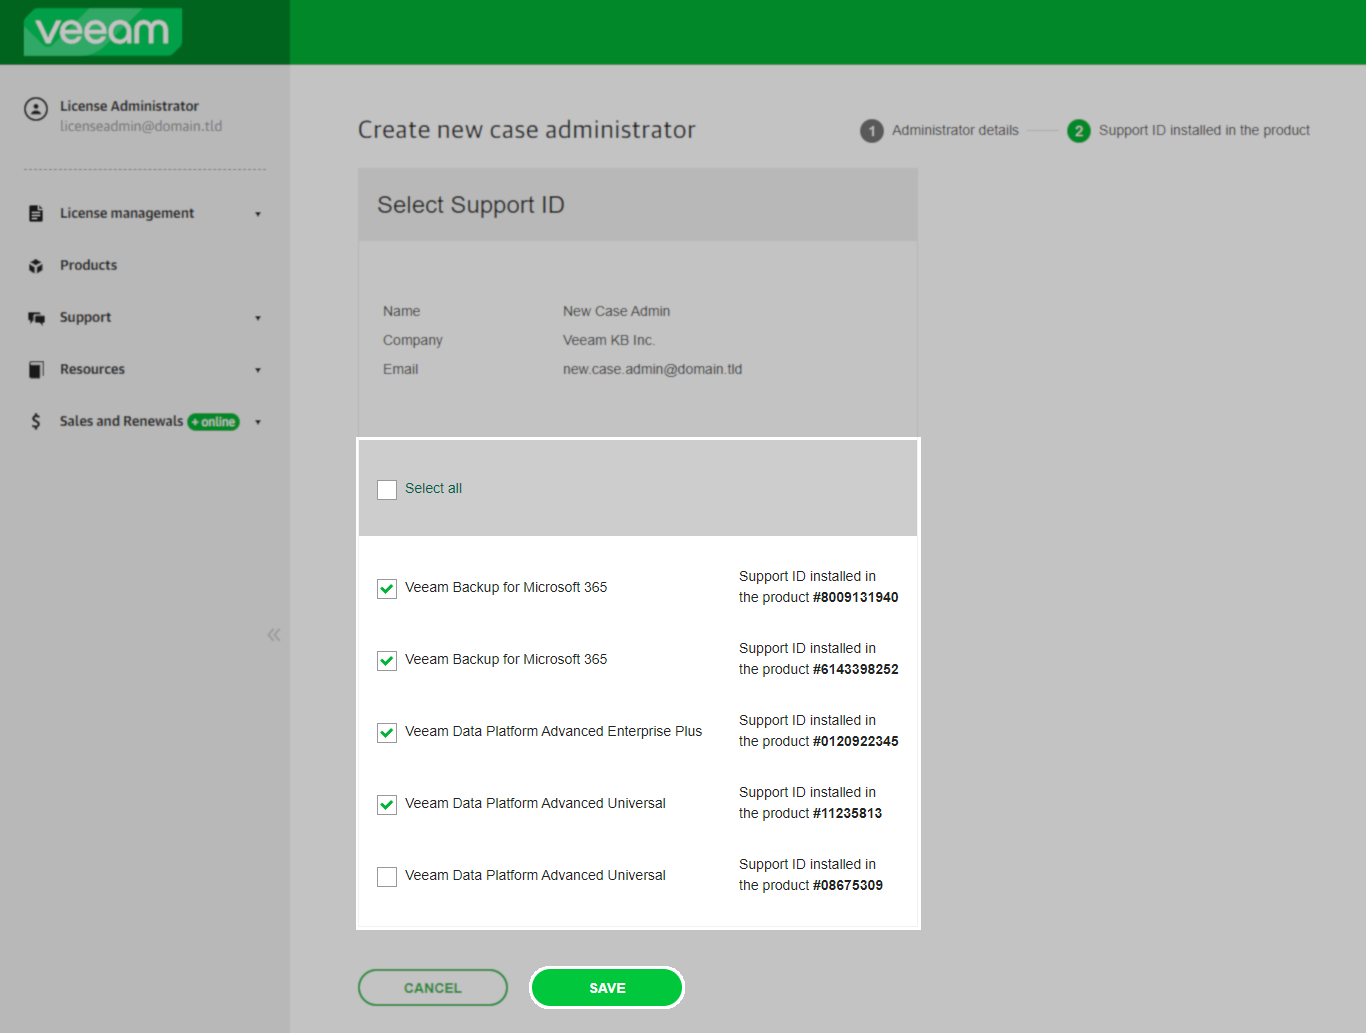The width and height of the screenshot is (1366, 1033).
Task: Open the License Administrator user avatar icon
Action: tap(36, 109)
